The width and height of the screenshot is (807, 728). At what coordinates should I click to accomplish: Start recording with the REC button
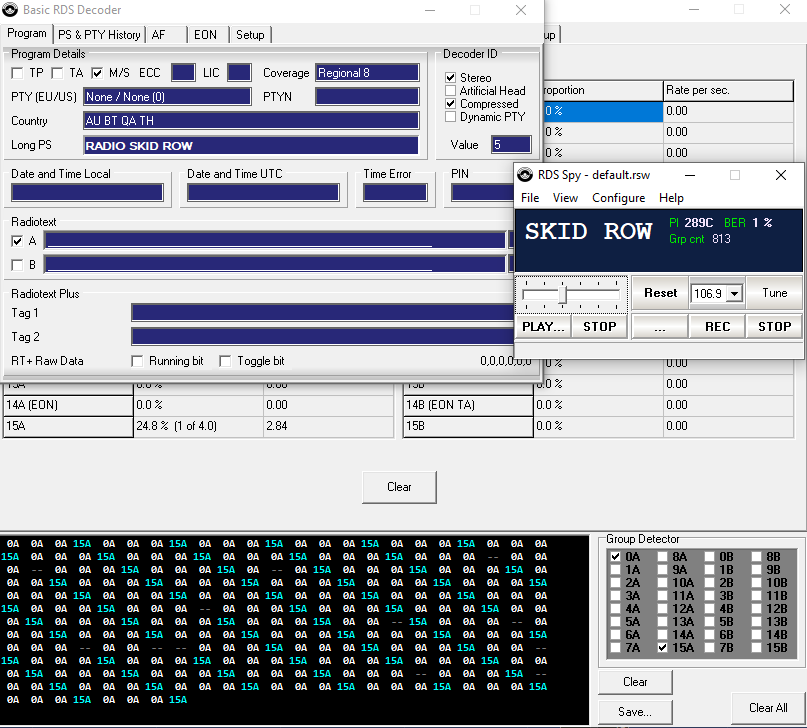tap(717, 326)
